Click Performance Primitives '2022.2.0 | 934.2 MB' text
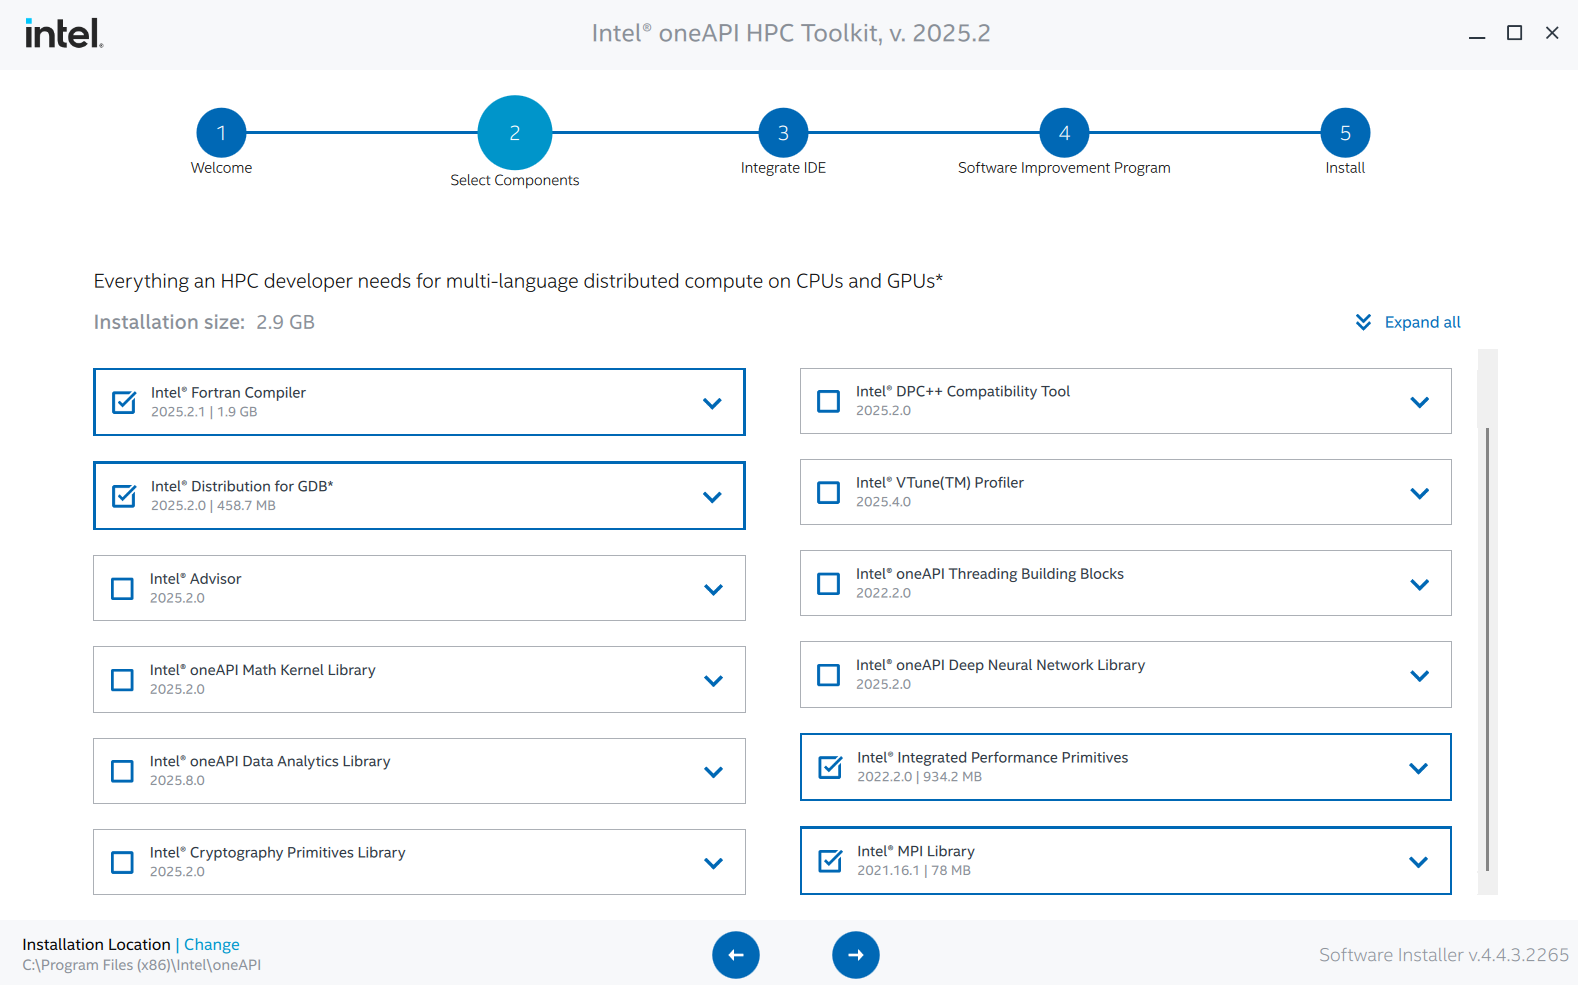Viewport: 1578px width, 985px height. coord(919,776)
